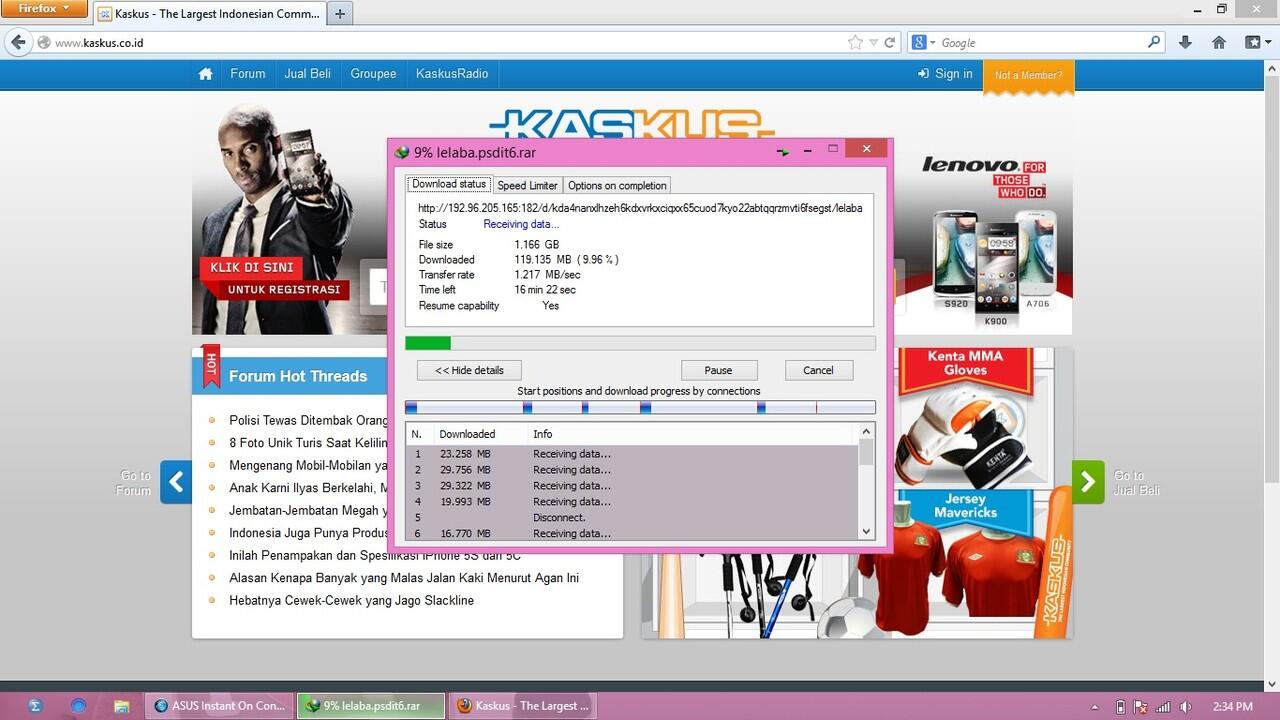Click the Downloaded column header
Viewport: 1280px width, 720px height.
tap(478, 434)
